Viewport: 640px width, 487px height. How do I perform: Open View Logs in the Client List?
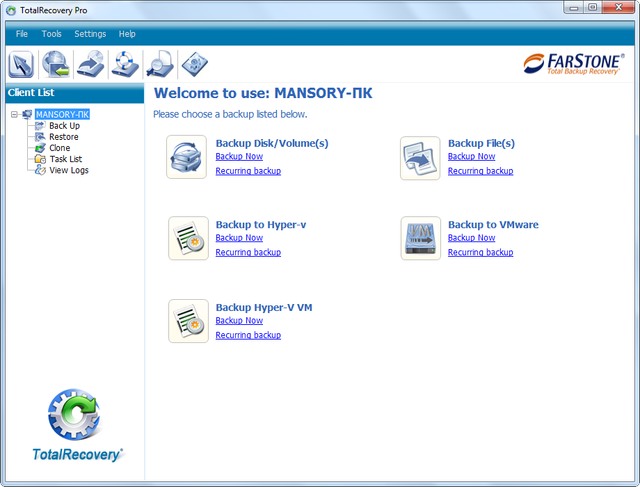click(x=68, y=170)
